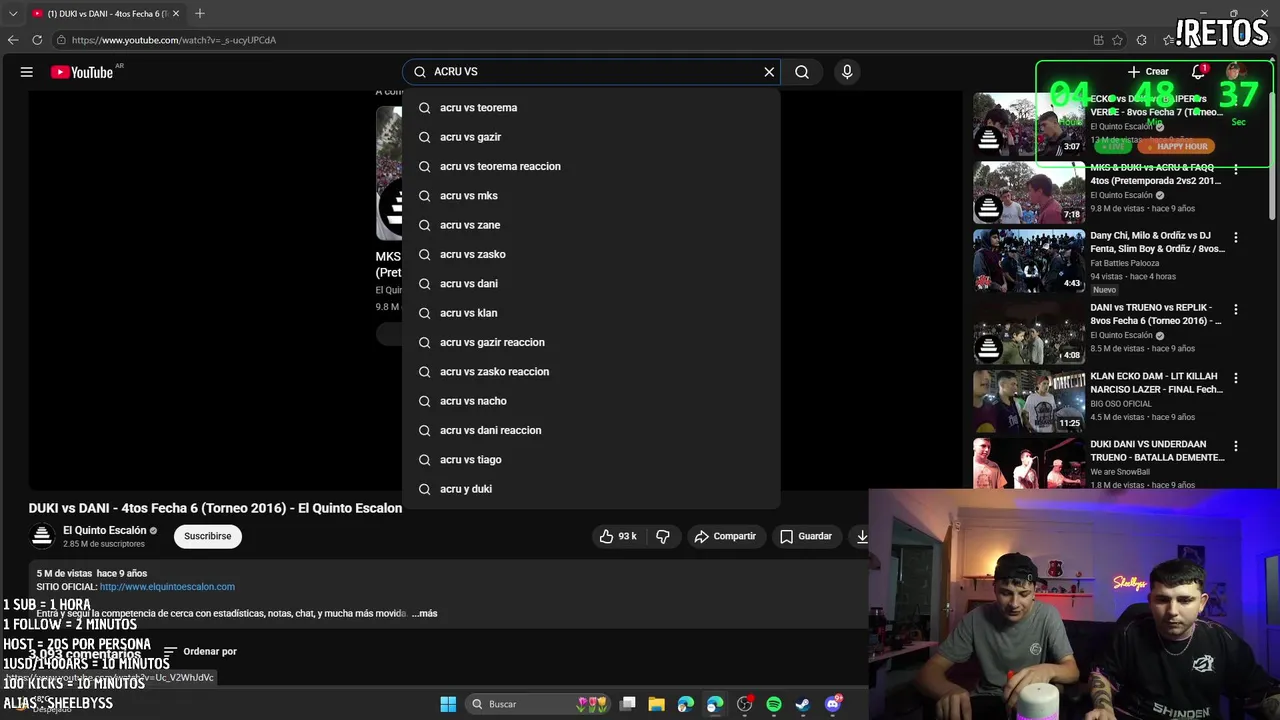Select the "acru y duki" suggestion
The height and width of the screenshot is (720, 1280).
click(591, 489)
